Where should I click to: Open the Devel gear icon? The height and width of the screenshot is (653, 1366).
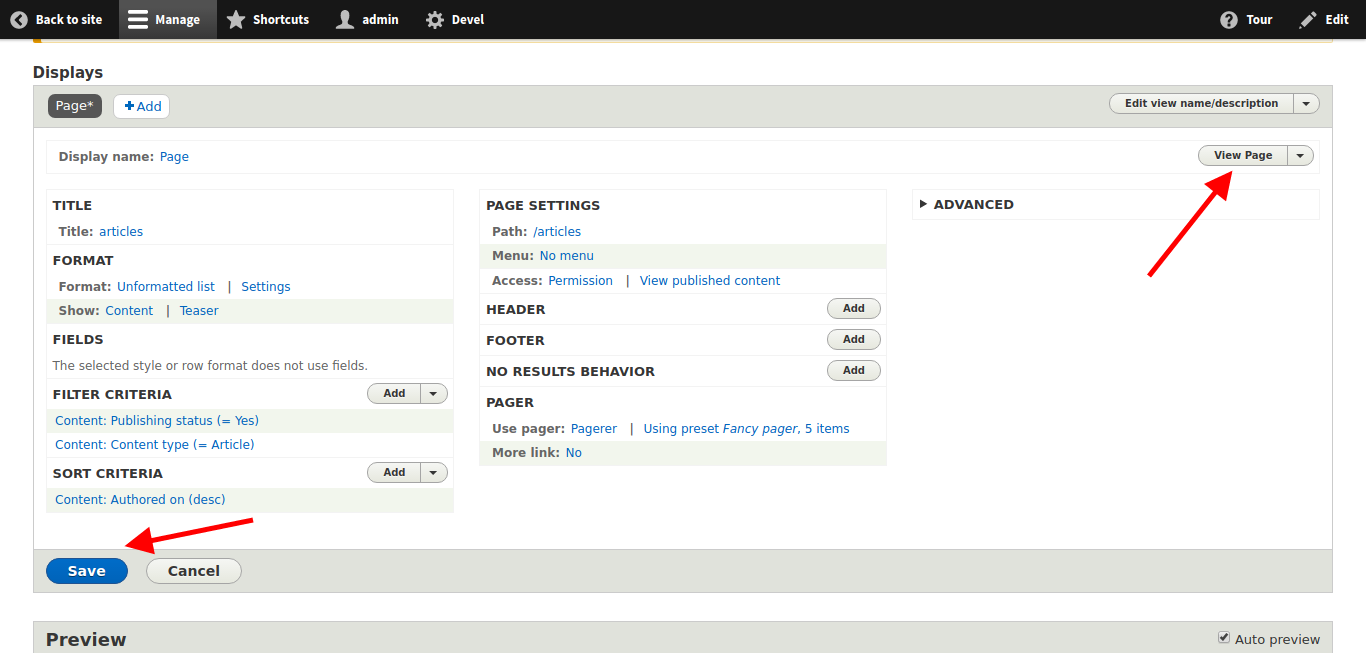click(429, 19)
